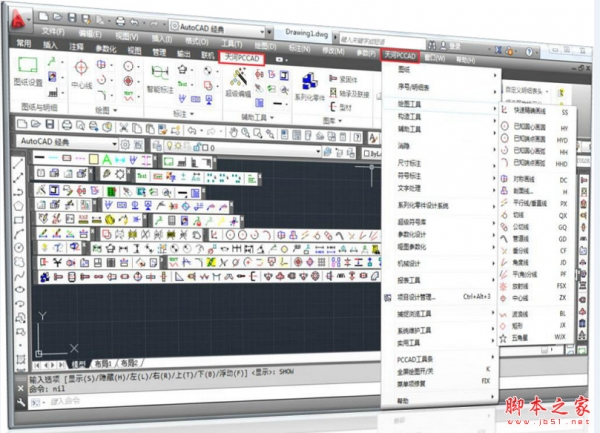600x433 pixels.
Task: Expand the 绘图 ribbon panel
Action: coord(106,110)
